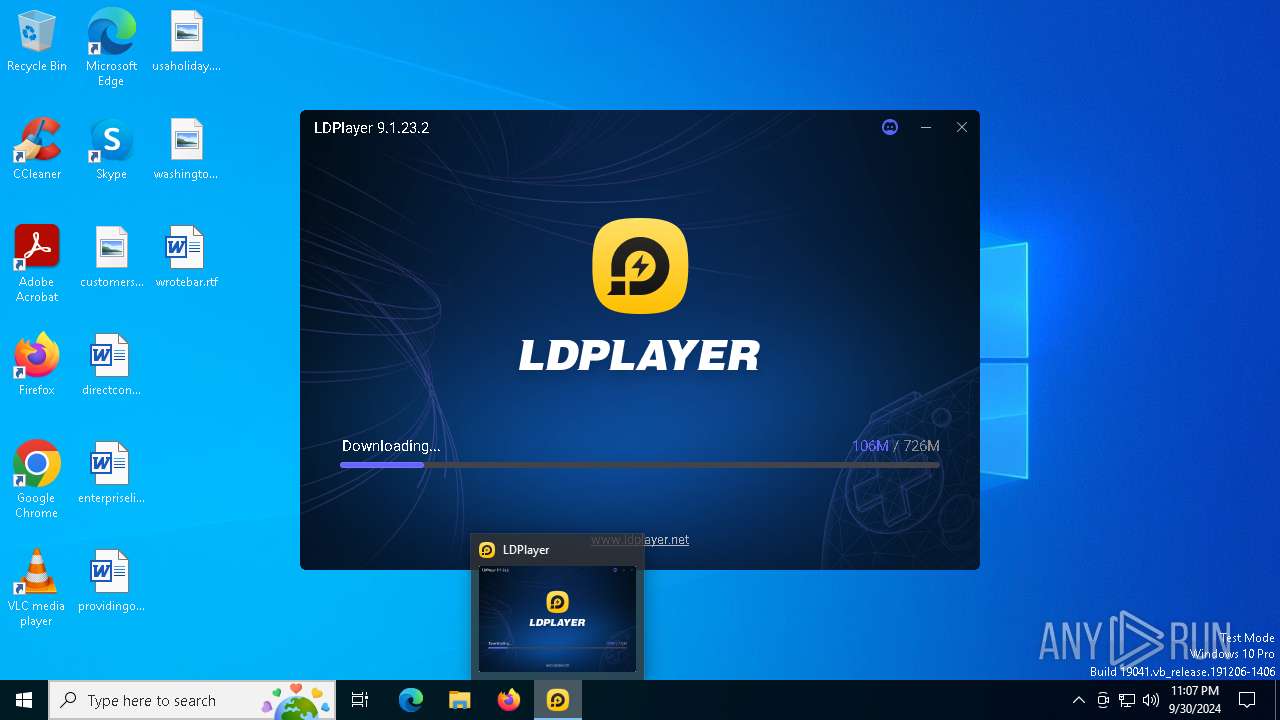Screen dimensions: 1280x720
Task: Click the LDPlayer title on preview popup
Action: point(526,550)
